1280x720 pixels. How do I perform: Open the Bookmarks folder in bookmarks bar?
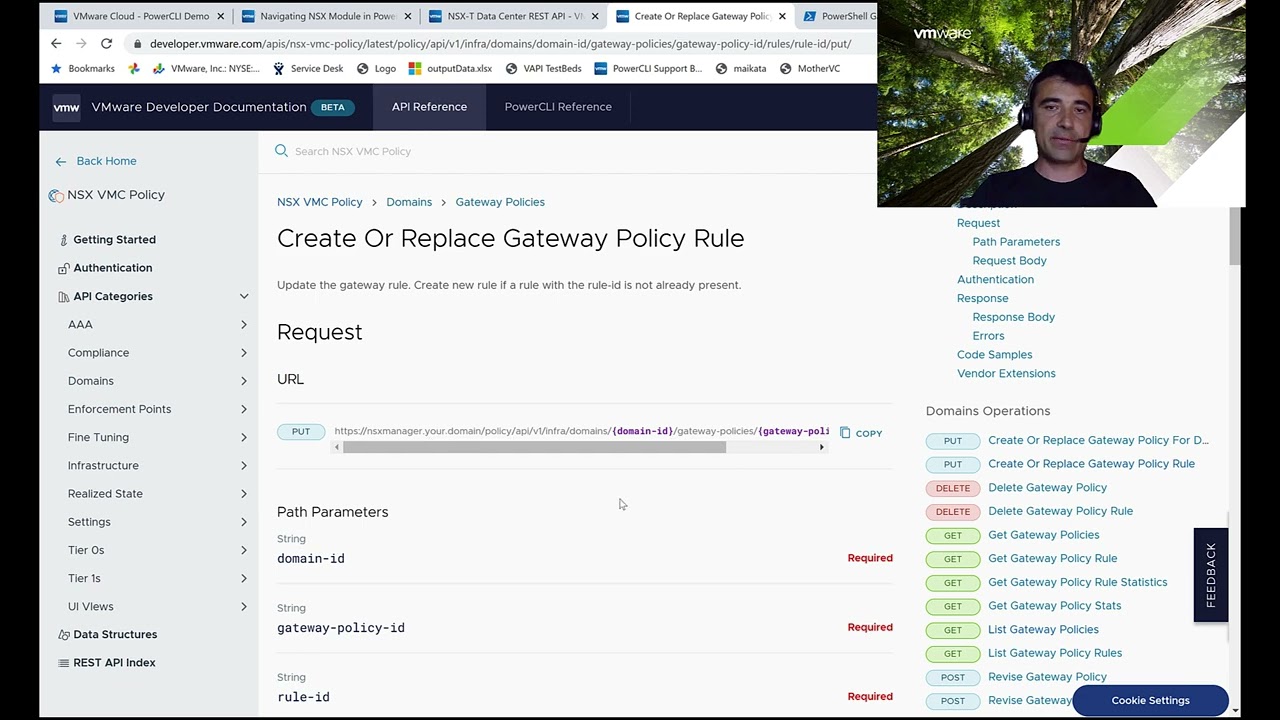click(x=82, y=68)
